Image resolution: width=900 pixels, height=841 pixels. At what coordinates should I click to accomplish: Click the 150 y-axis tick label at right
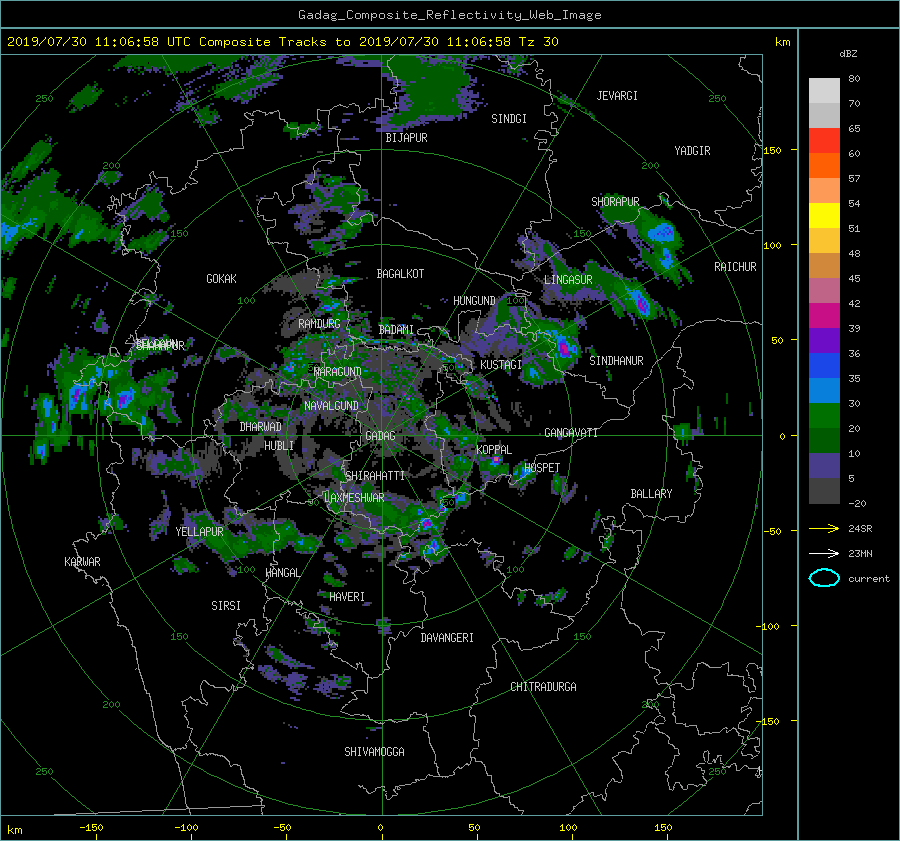(772, 150)
